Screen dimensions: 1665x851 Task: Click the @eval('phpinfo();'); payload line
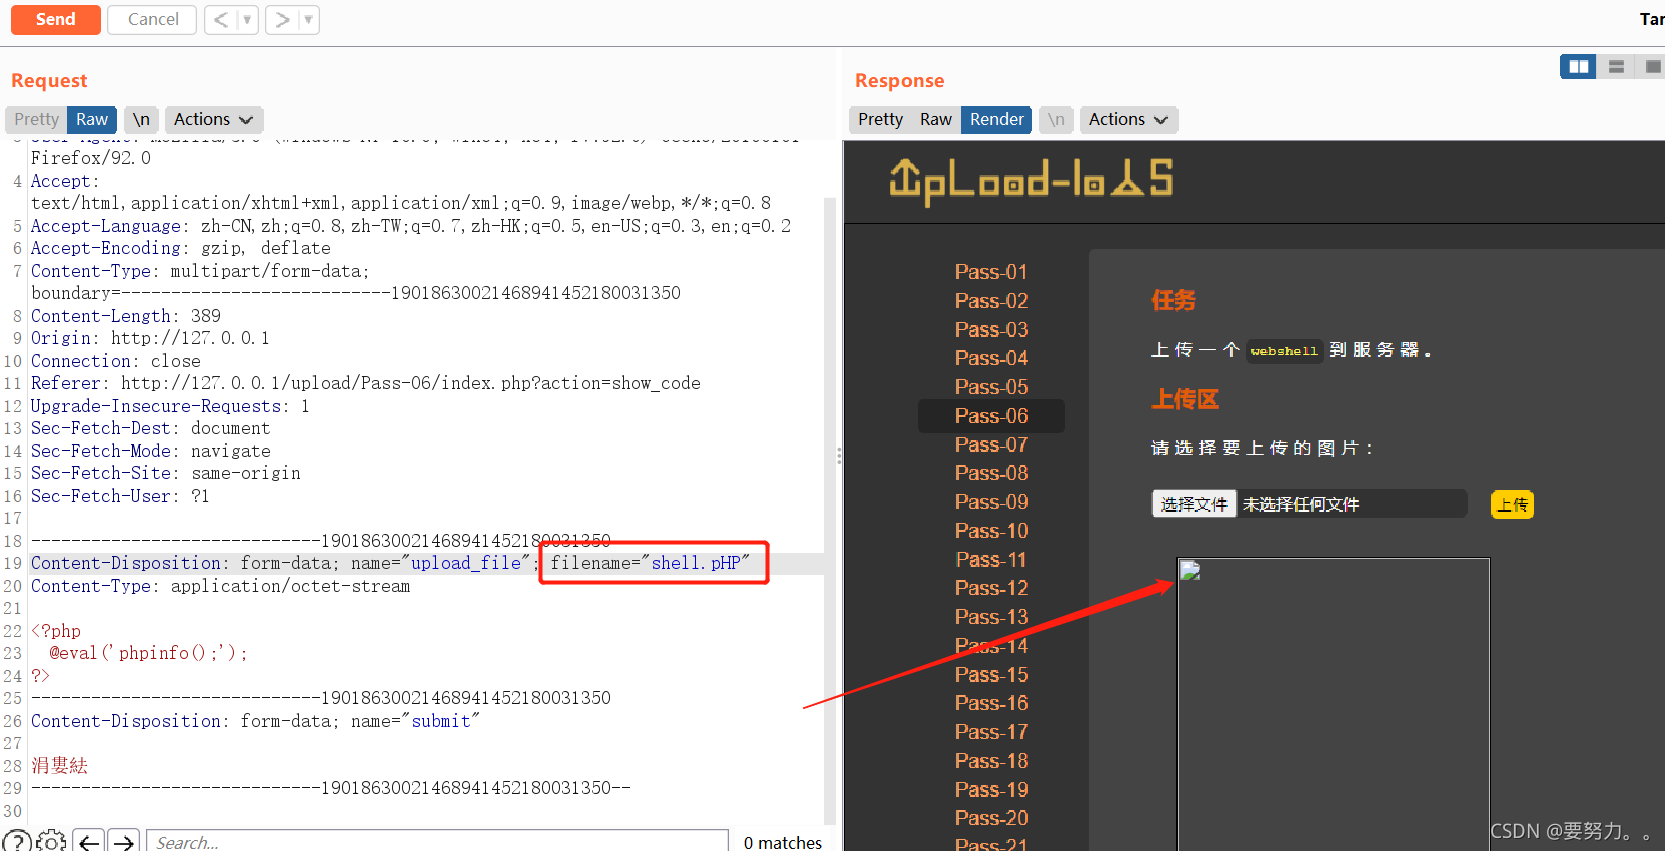pos(148,653)
